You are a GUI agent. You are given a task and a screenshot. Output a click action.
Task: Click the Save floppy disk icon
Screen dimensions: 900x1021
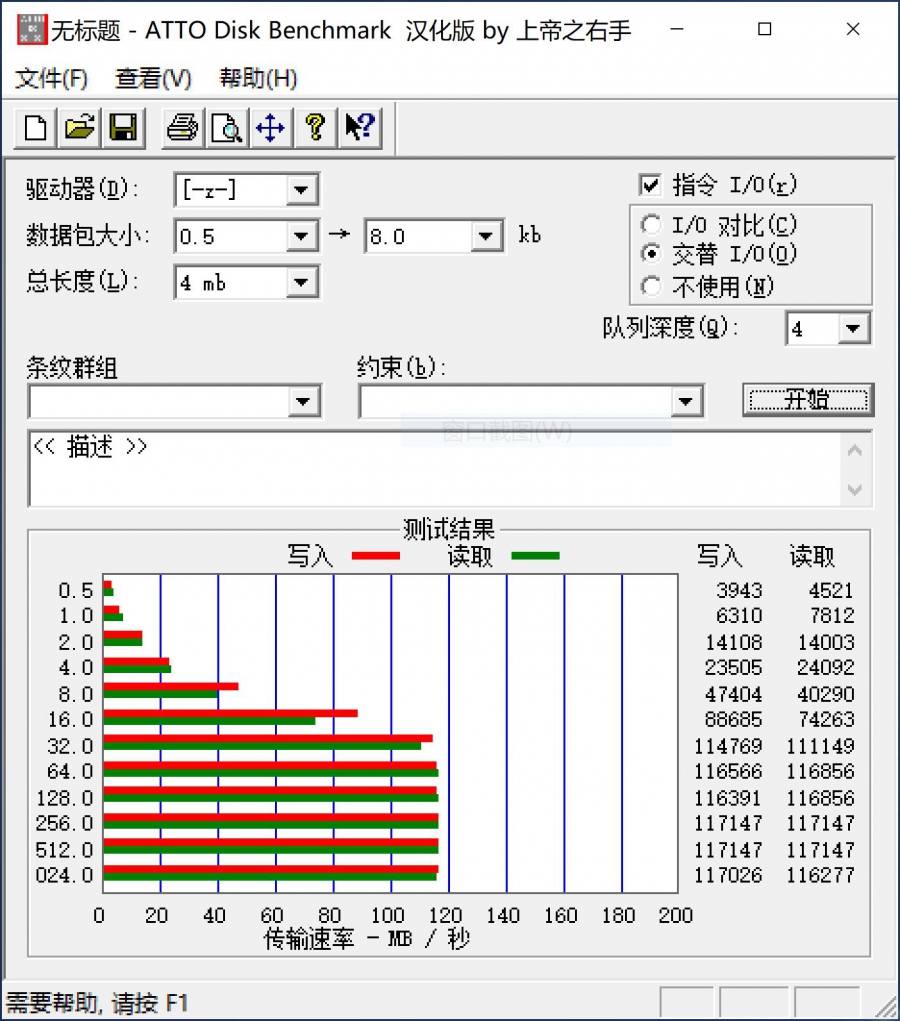[x=123, y=128]
